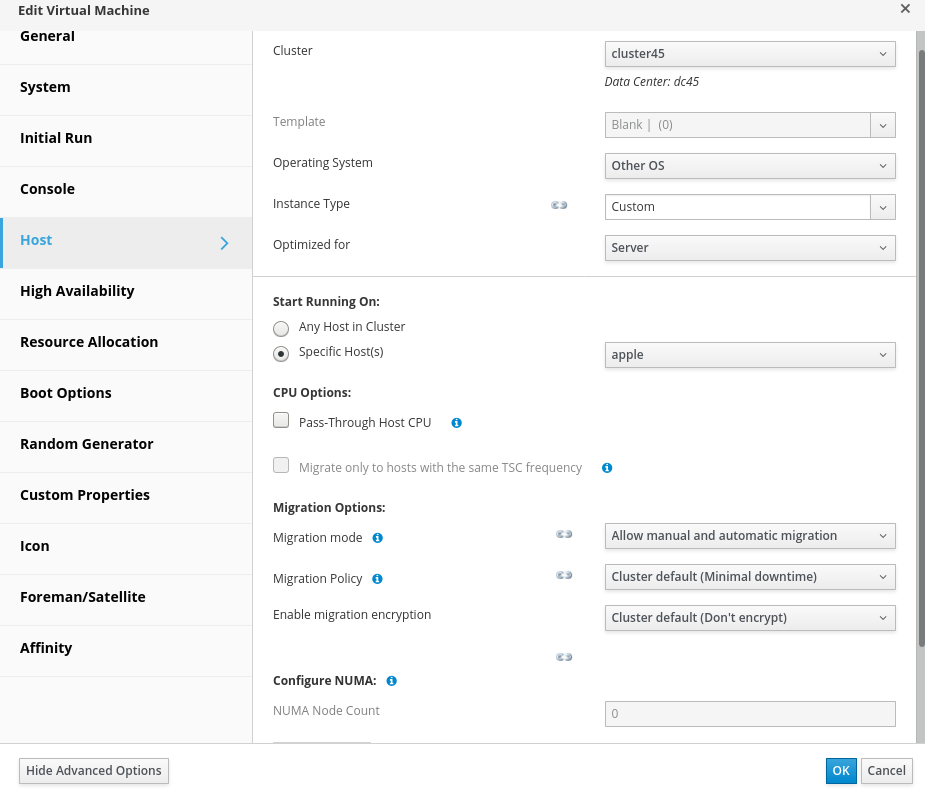Click the link icon beside Migration Policy dropdown
The width and height of the screenshot is (925, 796).
(564, 575)
